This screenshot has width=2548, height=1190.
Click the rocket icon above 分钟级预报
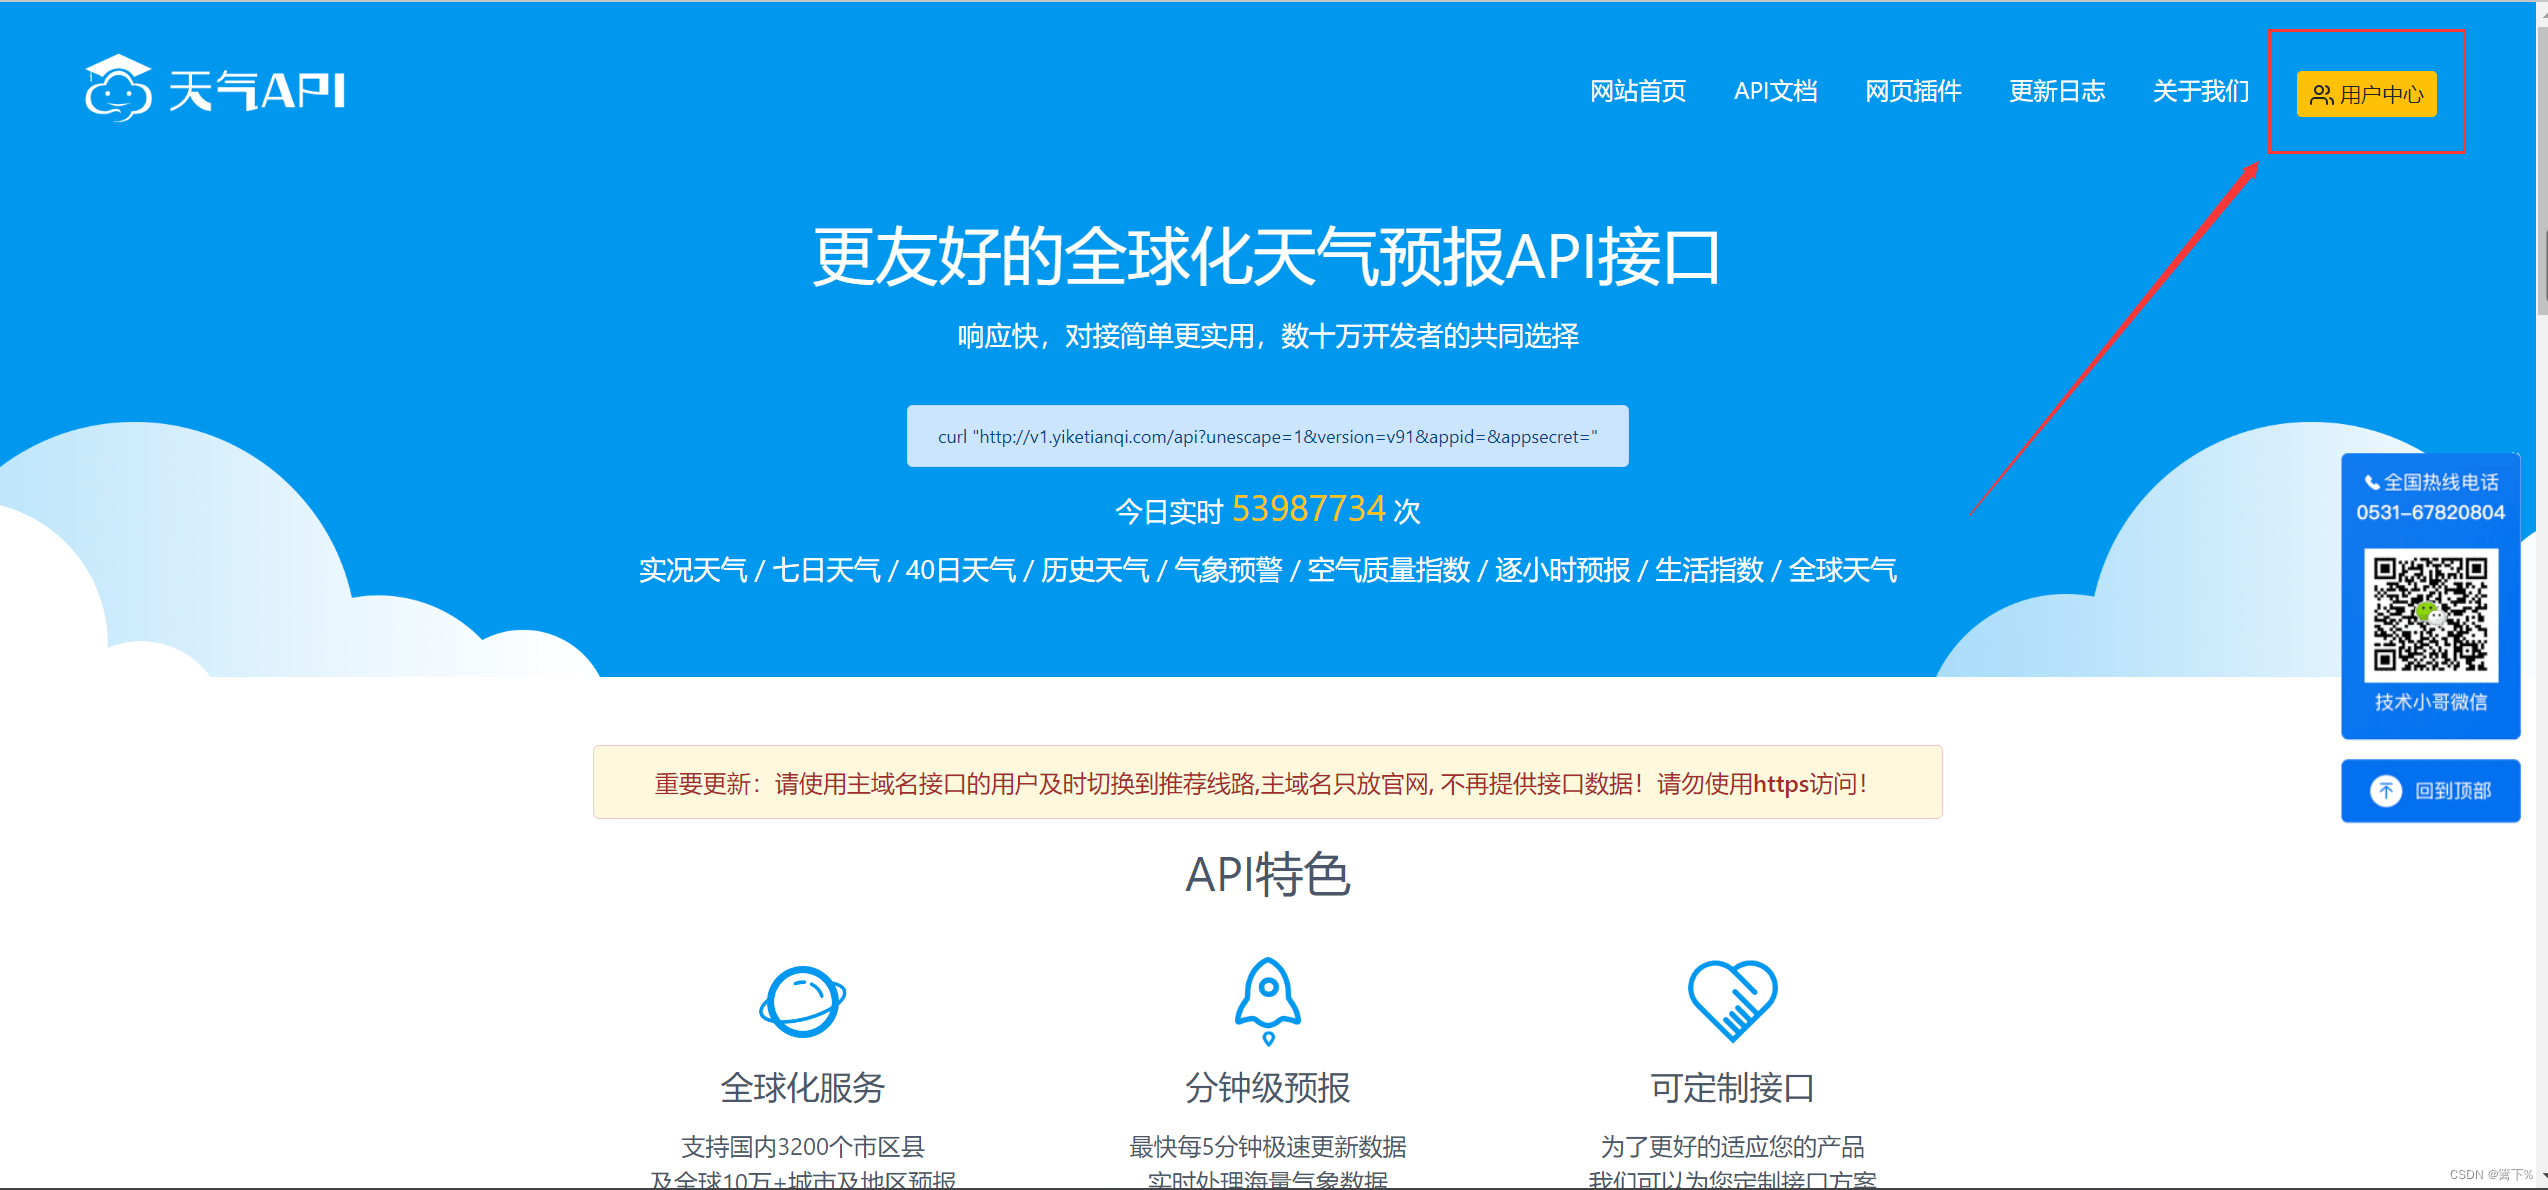click(x=1267, y=1000)
